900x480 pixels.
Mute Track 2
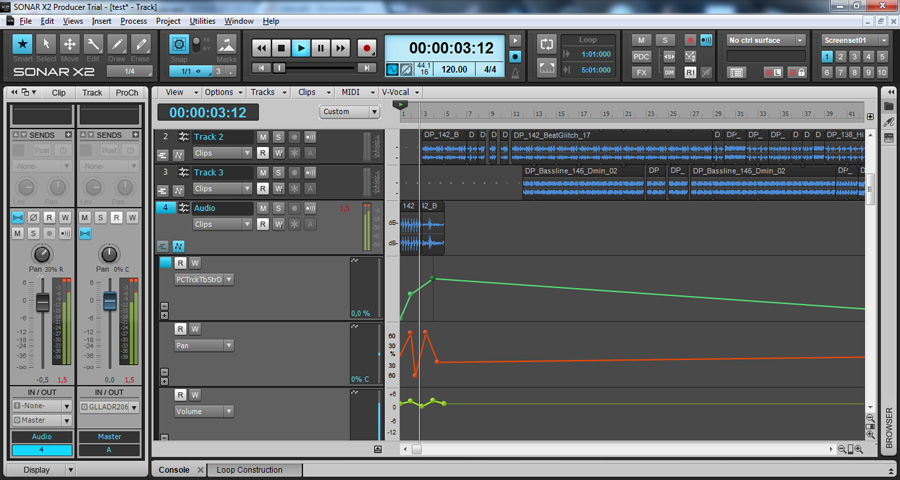(x=263, y=137)
